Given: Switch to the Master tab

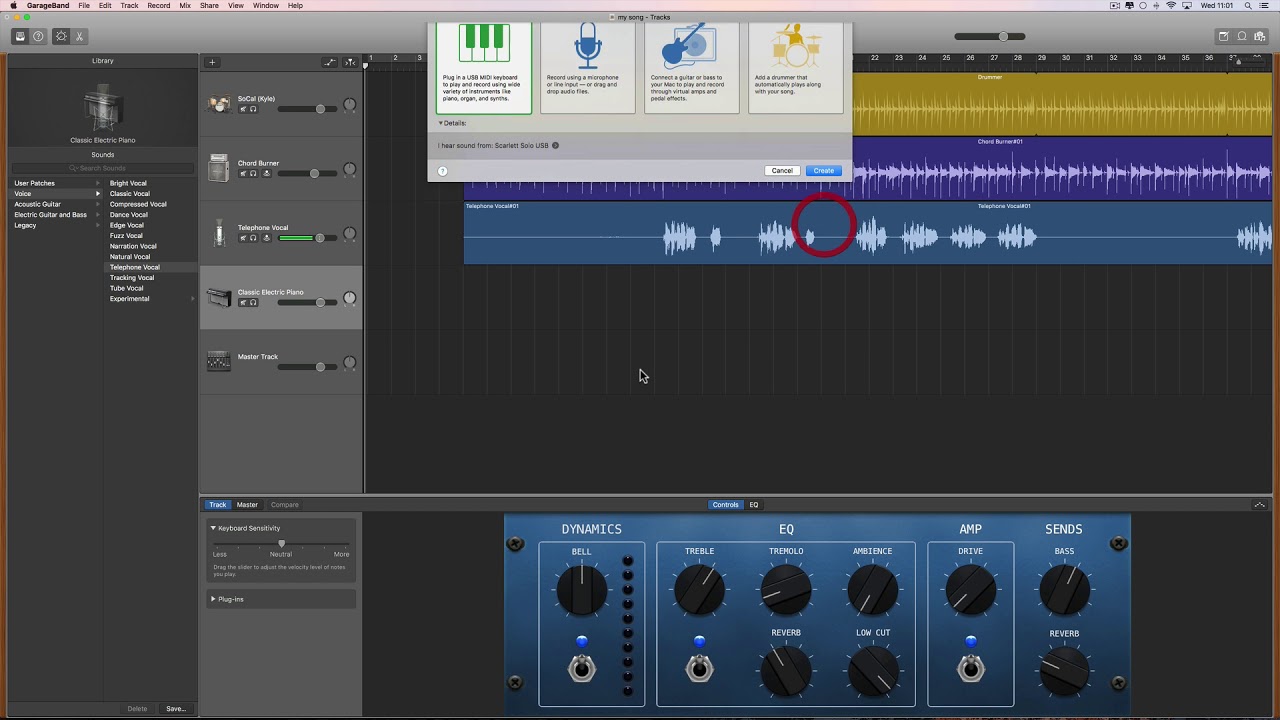Looking at the screenshot, I should 247,505.
